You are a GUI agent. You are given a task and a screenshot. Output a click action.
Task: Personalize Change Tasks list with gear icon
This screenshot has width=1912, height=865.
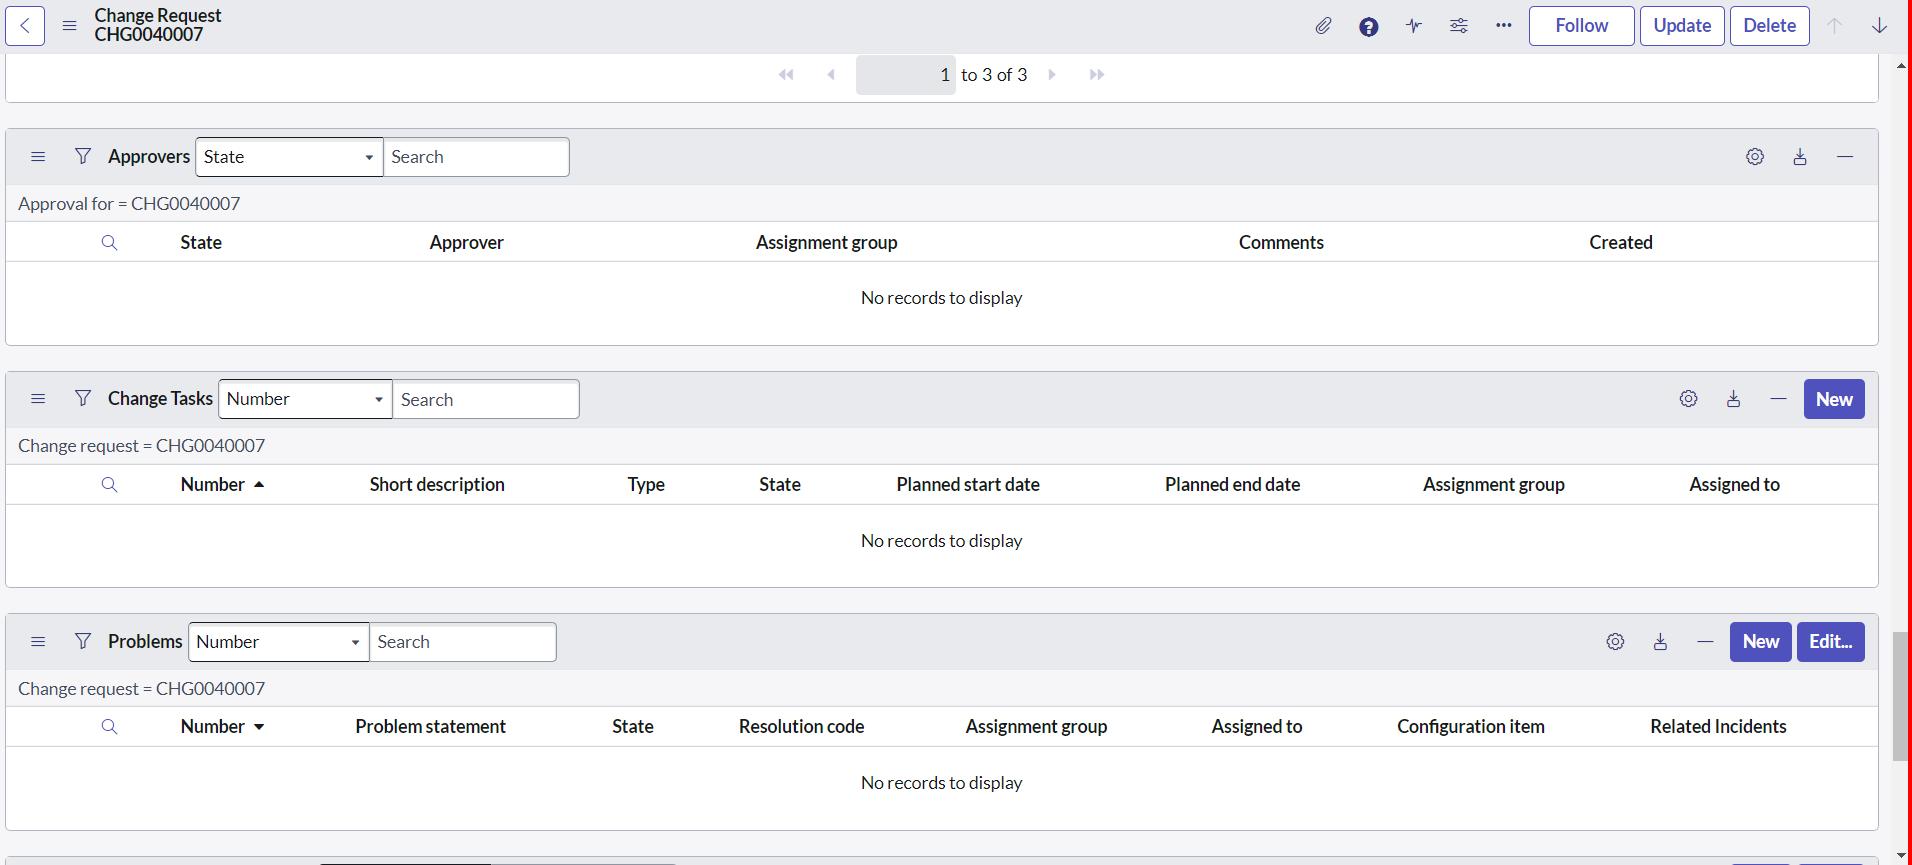pyautogui.click(x=1688, y=399)
